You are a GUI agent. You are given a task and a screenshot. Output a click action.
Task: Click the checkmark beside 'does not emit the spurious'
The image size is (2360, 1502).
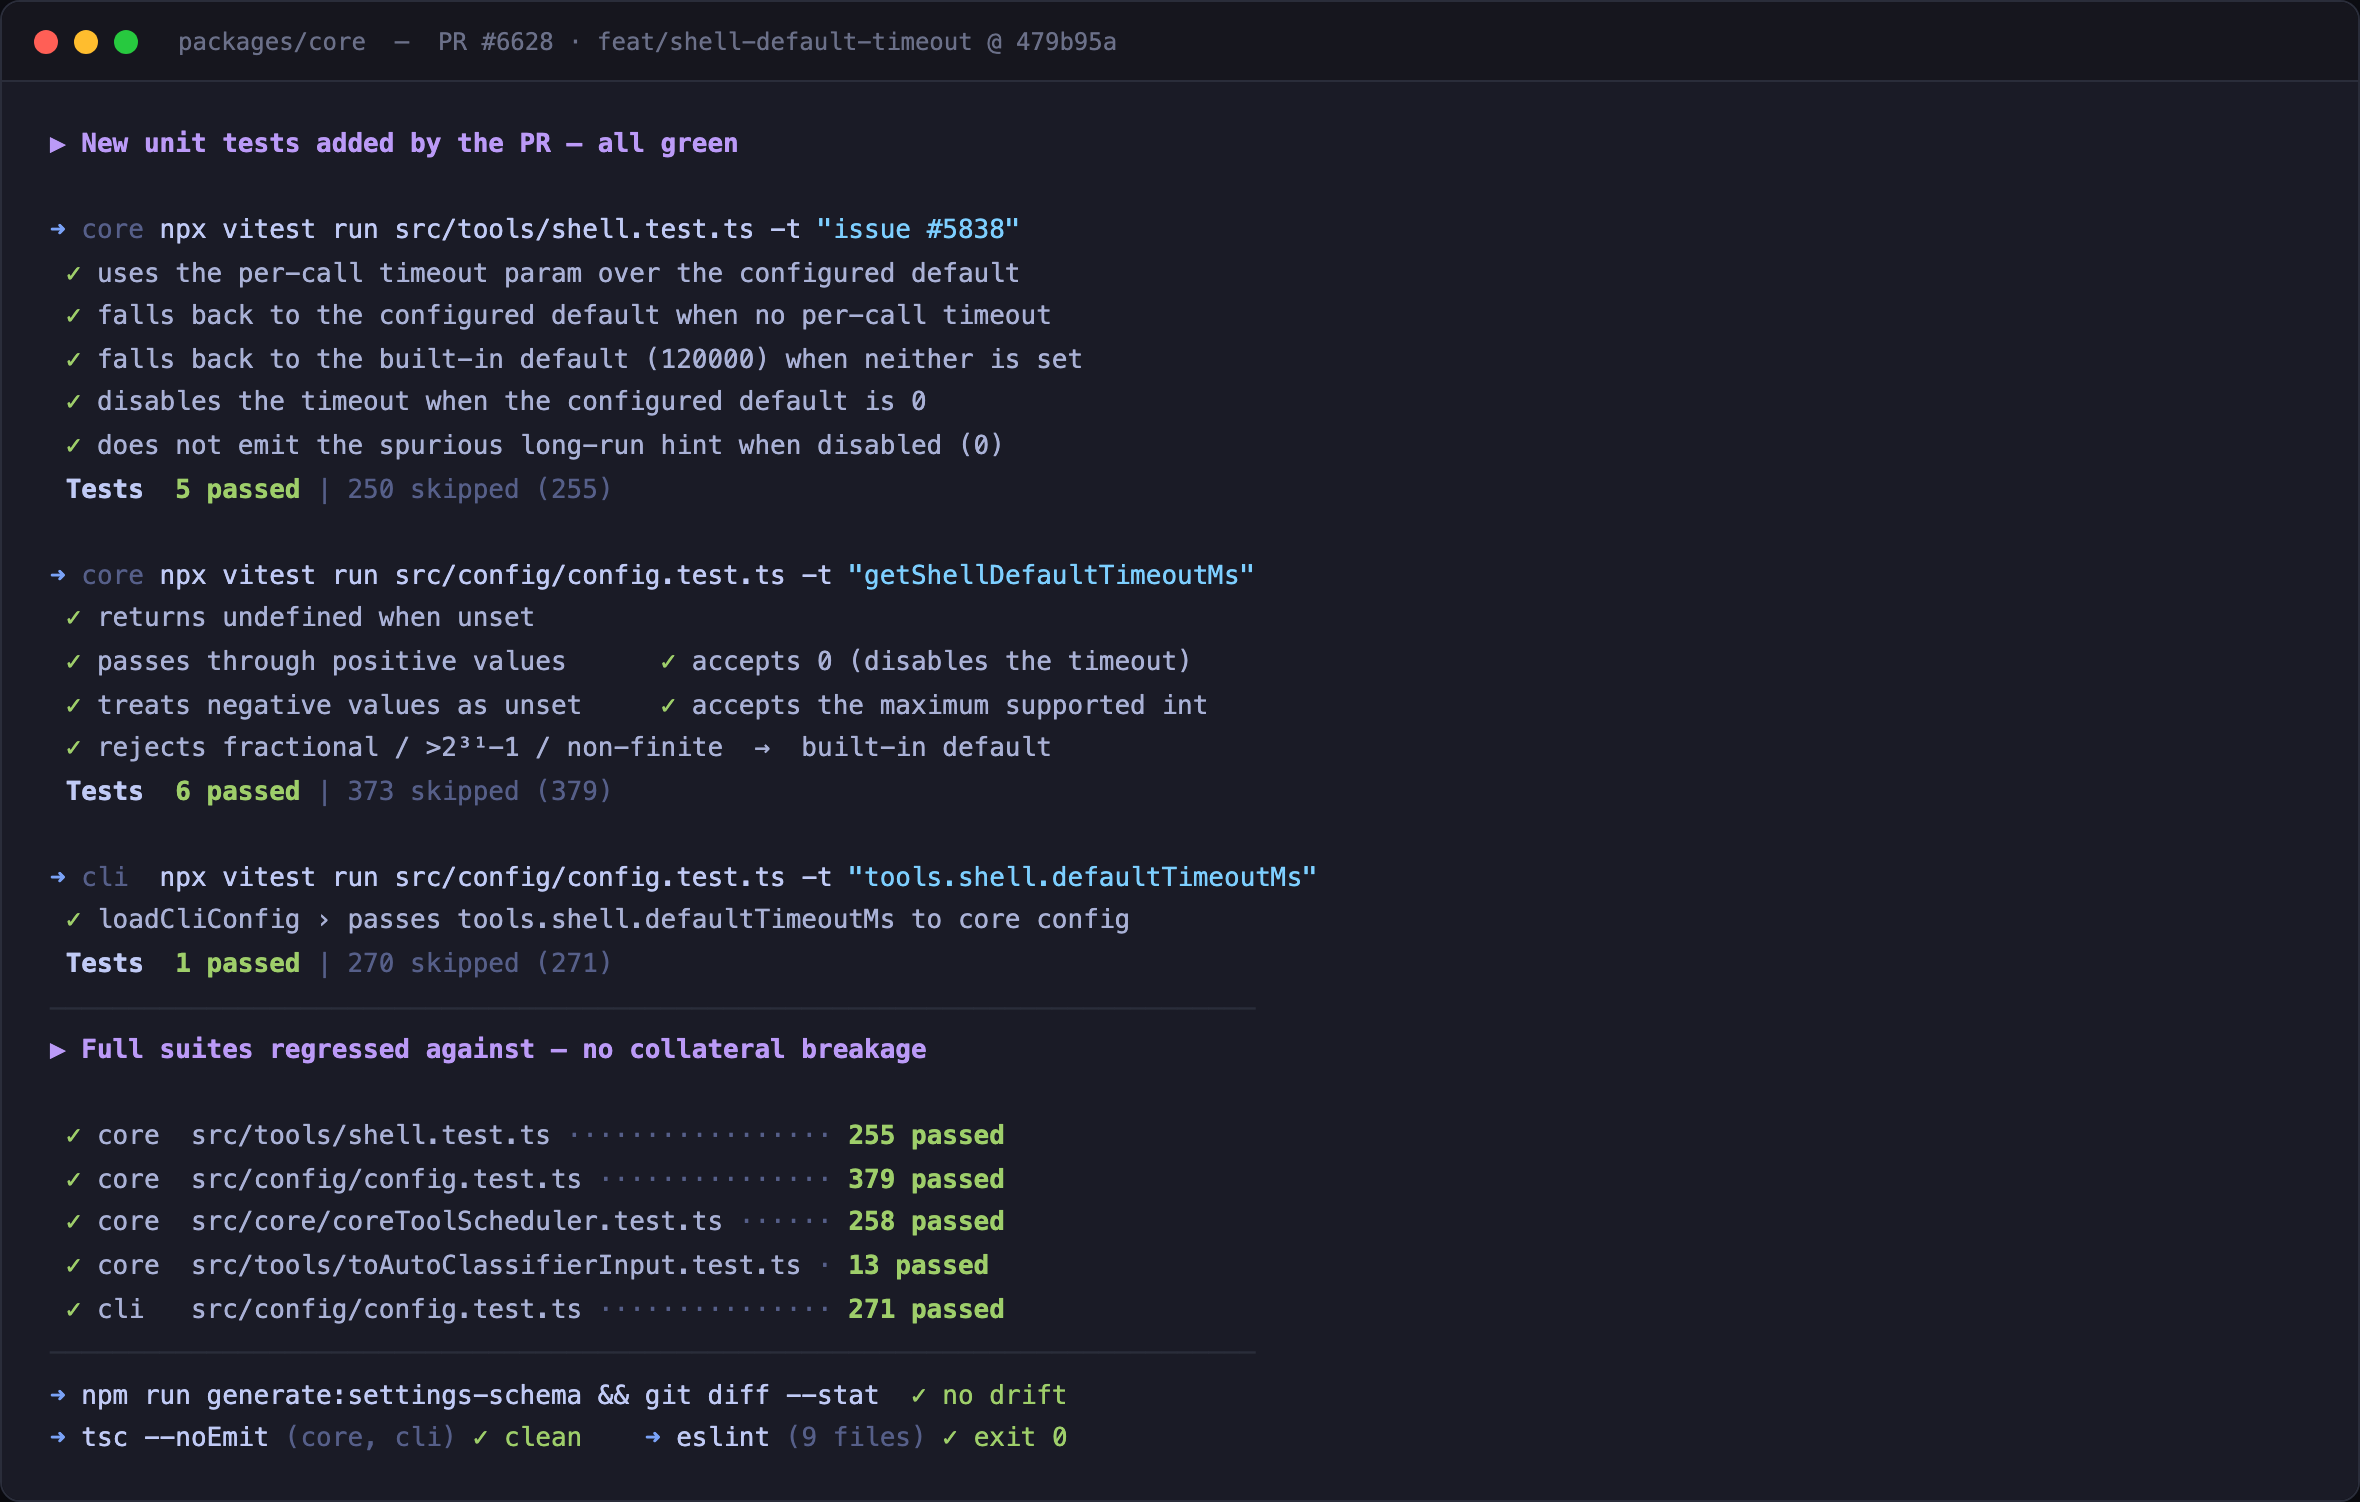[x=73, y=446]
